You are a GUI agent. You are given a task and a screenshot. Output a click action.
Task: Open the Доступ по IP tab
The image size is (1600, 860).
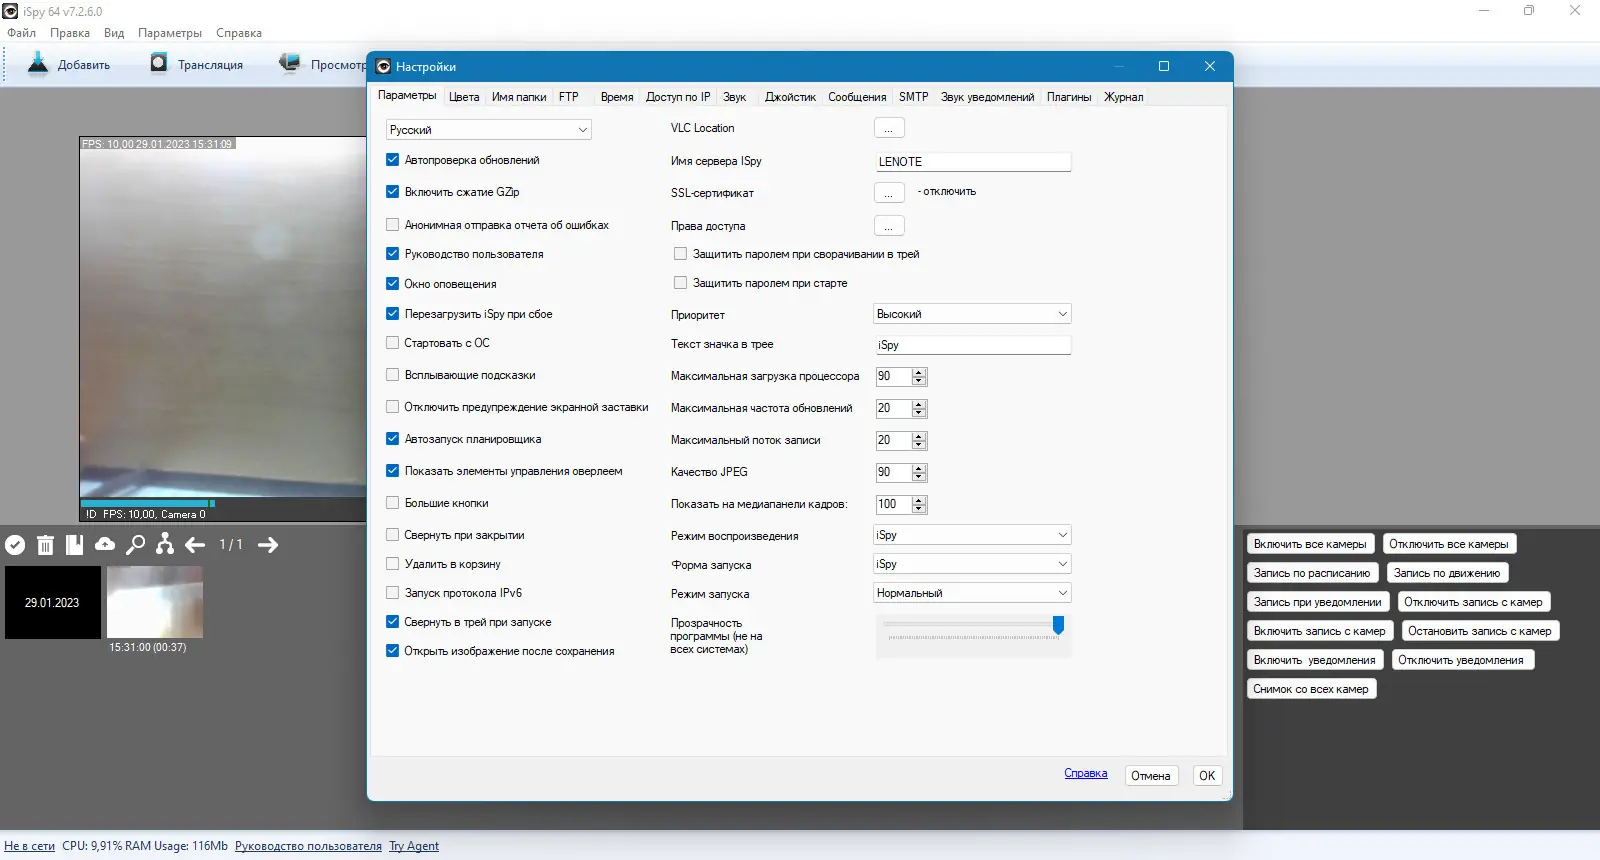click(x=678, y=97)
